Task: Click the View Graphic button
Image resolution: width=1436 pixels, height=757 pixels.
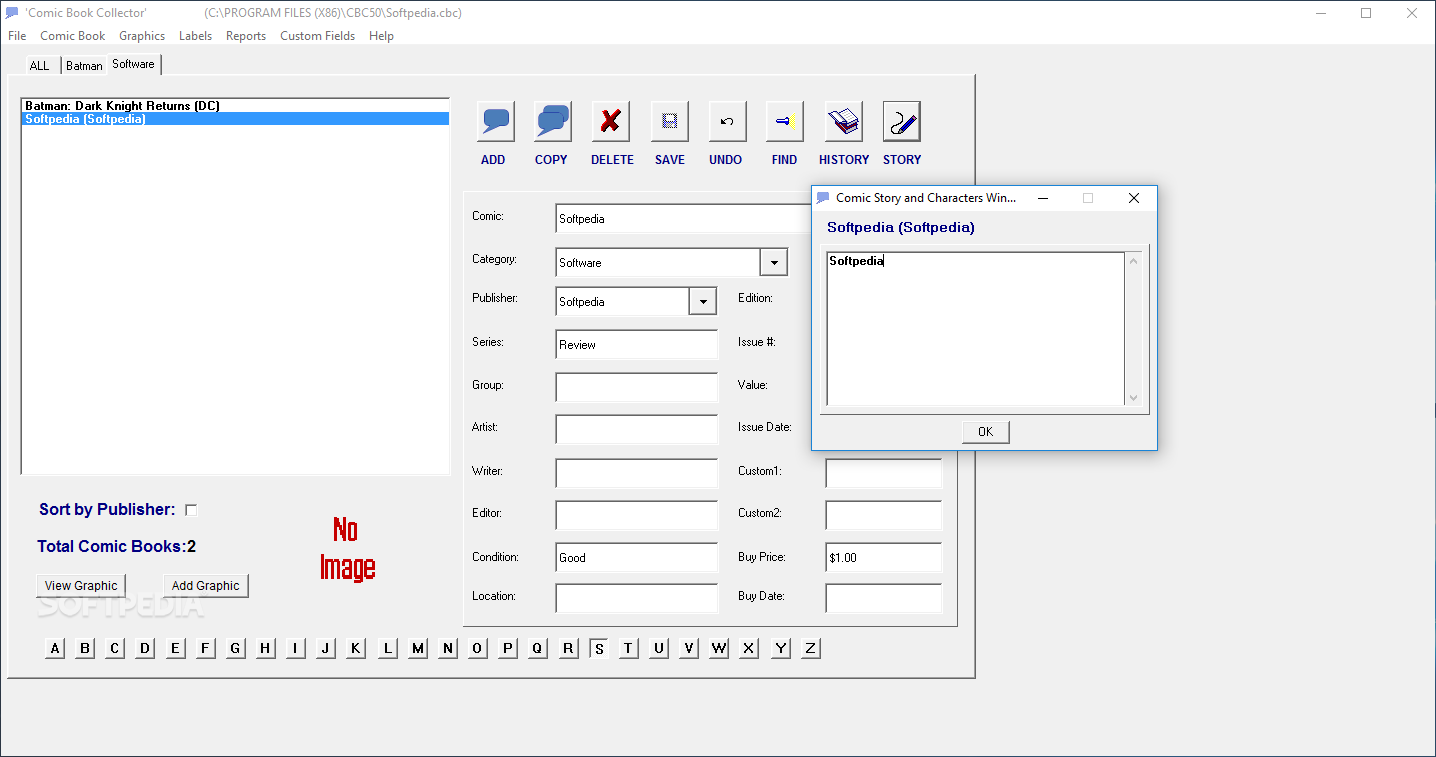Action: tap(81, 586)
